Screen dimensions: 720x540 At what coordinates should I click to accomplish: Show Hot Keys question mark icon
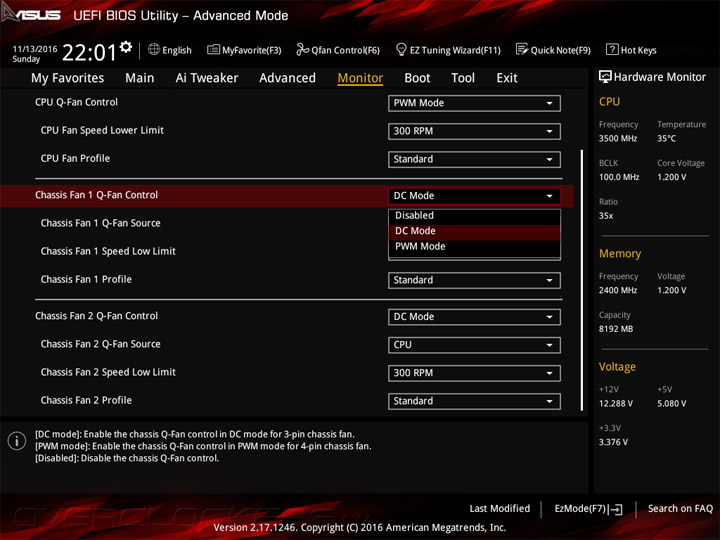612,49
